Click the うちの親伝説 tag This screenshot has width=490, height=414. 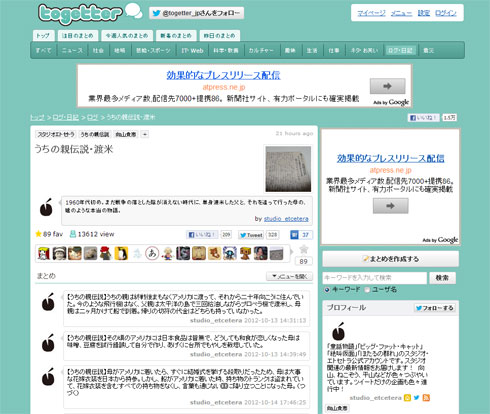(95, 134)
